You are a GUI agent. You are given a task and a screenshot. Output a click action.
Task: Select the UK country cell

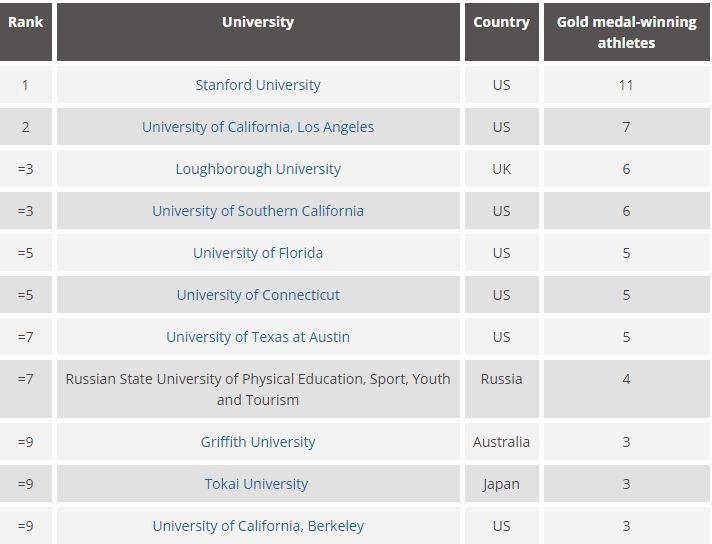[x=501, y=169]
